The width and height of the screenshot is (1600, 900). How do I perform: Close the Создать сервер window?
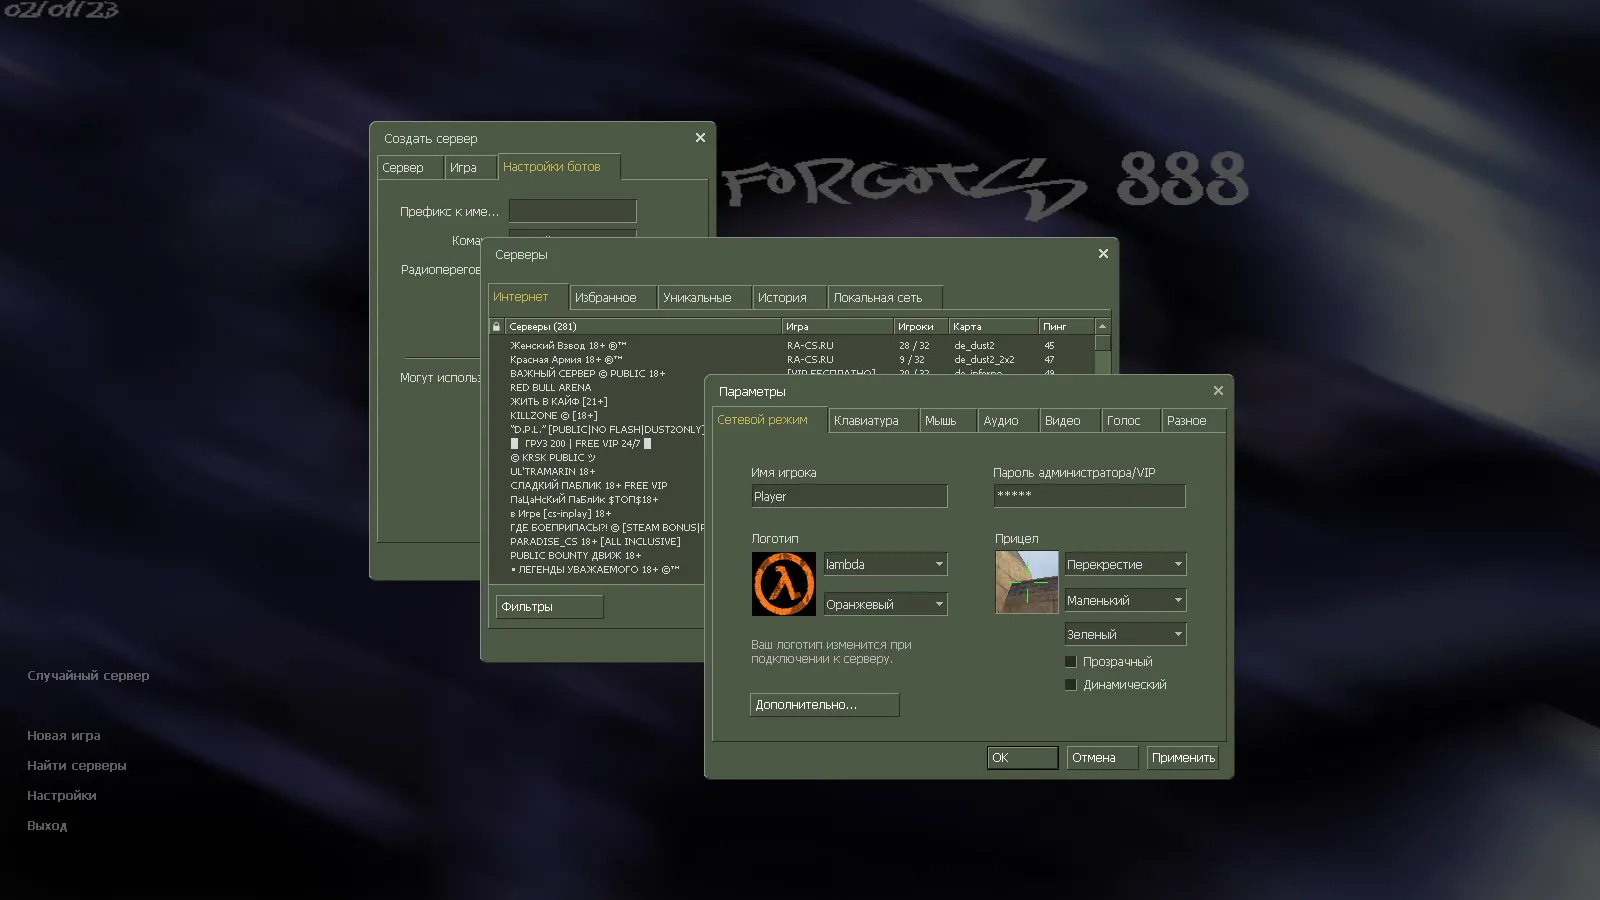click(x=700, y=138)
